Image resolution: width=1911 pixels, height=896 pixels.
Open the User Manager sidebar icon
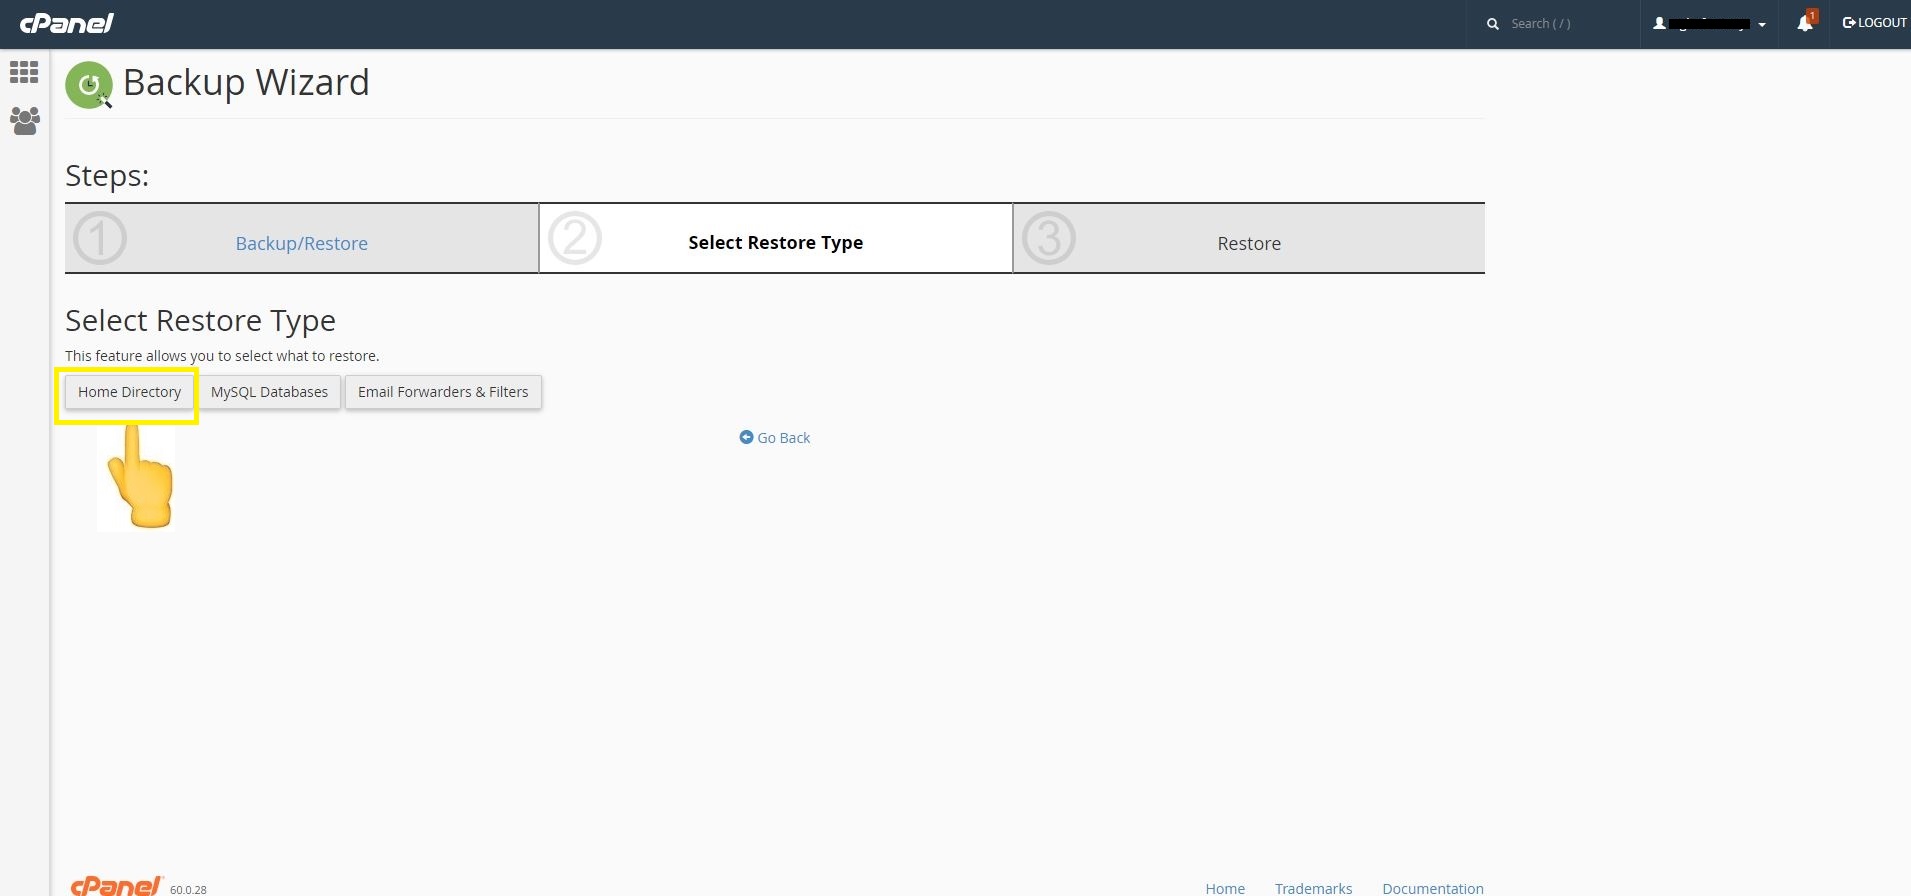[24, 121]
